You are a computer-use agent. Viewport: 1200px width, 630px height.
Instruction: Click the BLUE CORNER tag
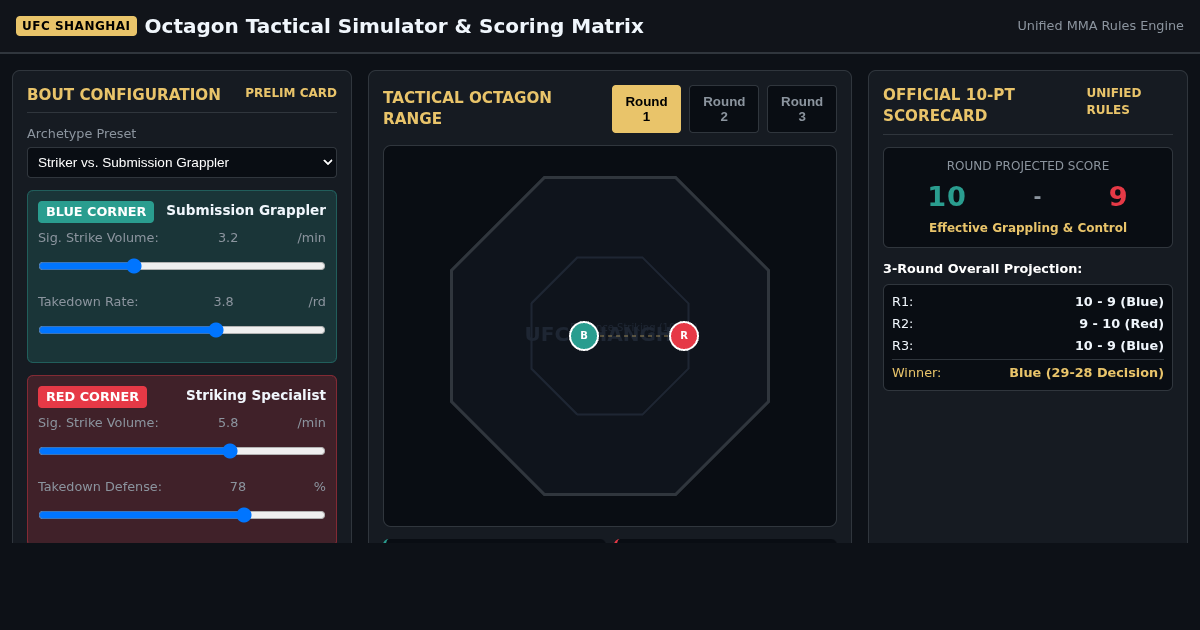coord(96,212)
